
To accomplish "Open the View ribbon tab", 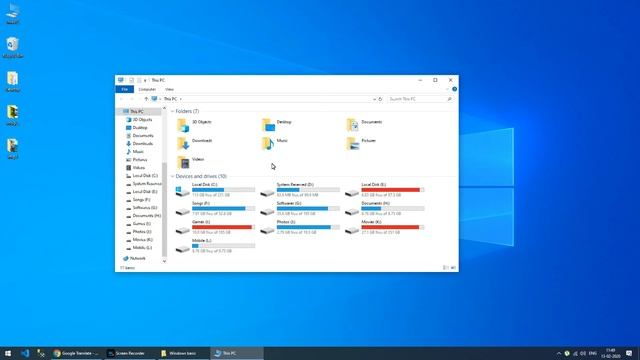I will (x=169, y=89).
